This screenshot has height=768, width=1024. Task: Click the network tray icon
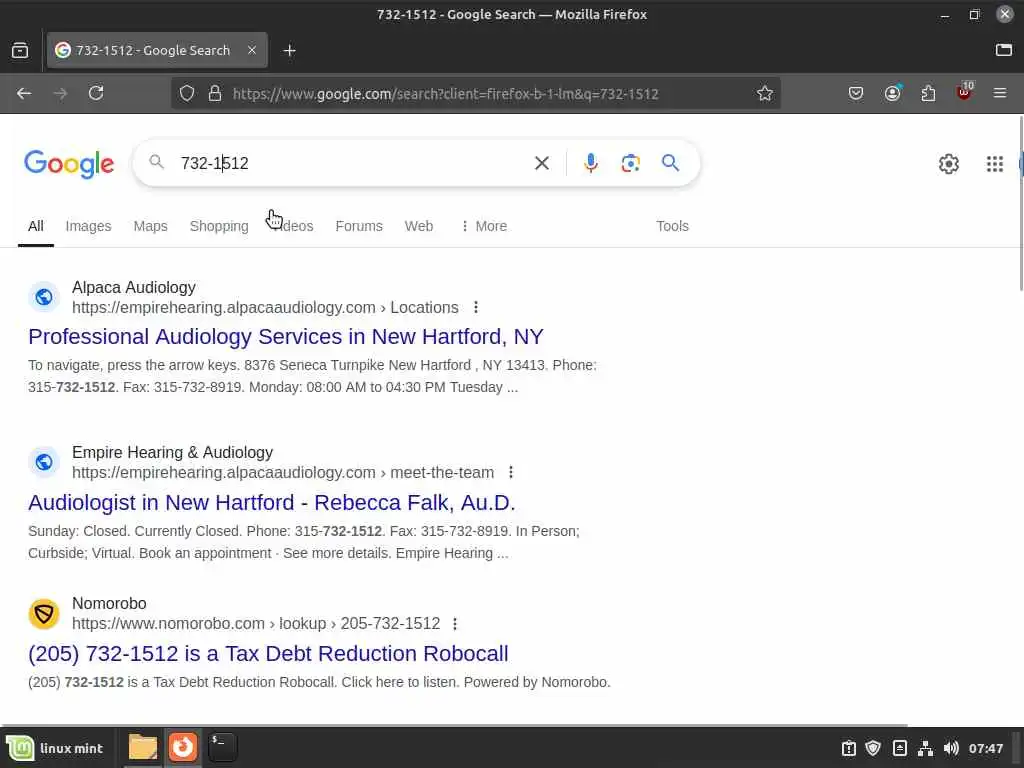click(925, 748)
